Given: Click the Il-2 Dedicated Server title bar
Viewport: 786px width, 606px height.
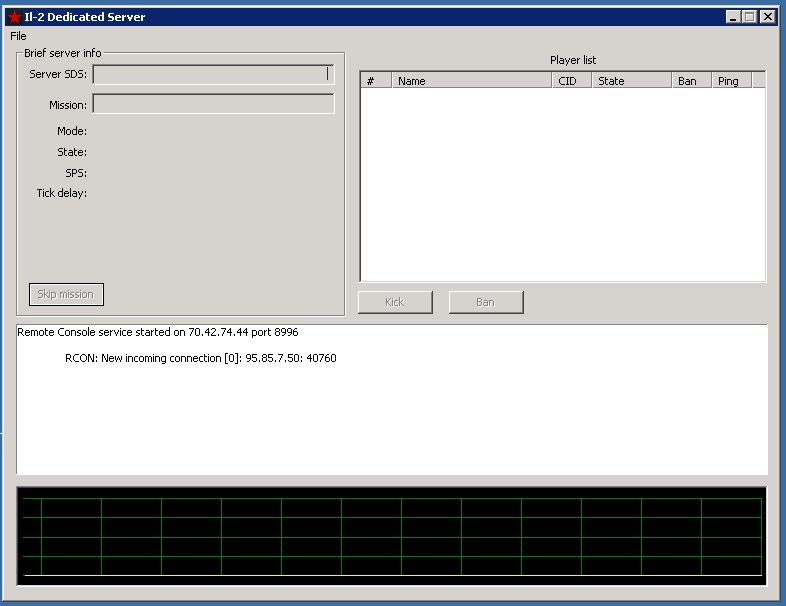Looking at the screenshot, I should 391,17.
